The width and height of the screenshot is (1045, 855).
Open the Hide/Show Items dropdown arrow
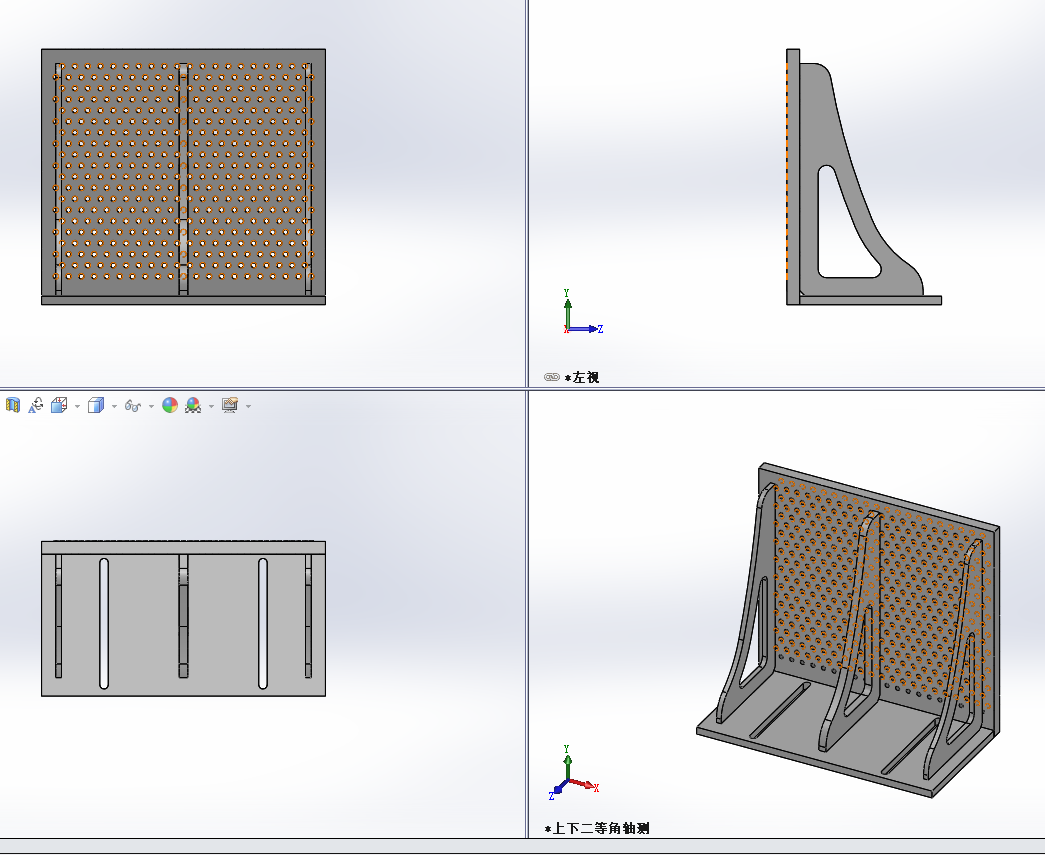[151, 406]
